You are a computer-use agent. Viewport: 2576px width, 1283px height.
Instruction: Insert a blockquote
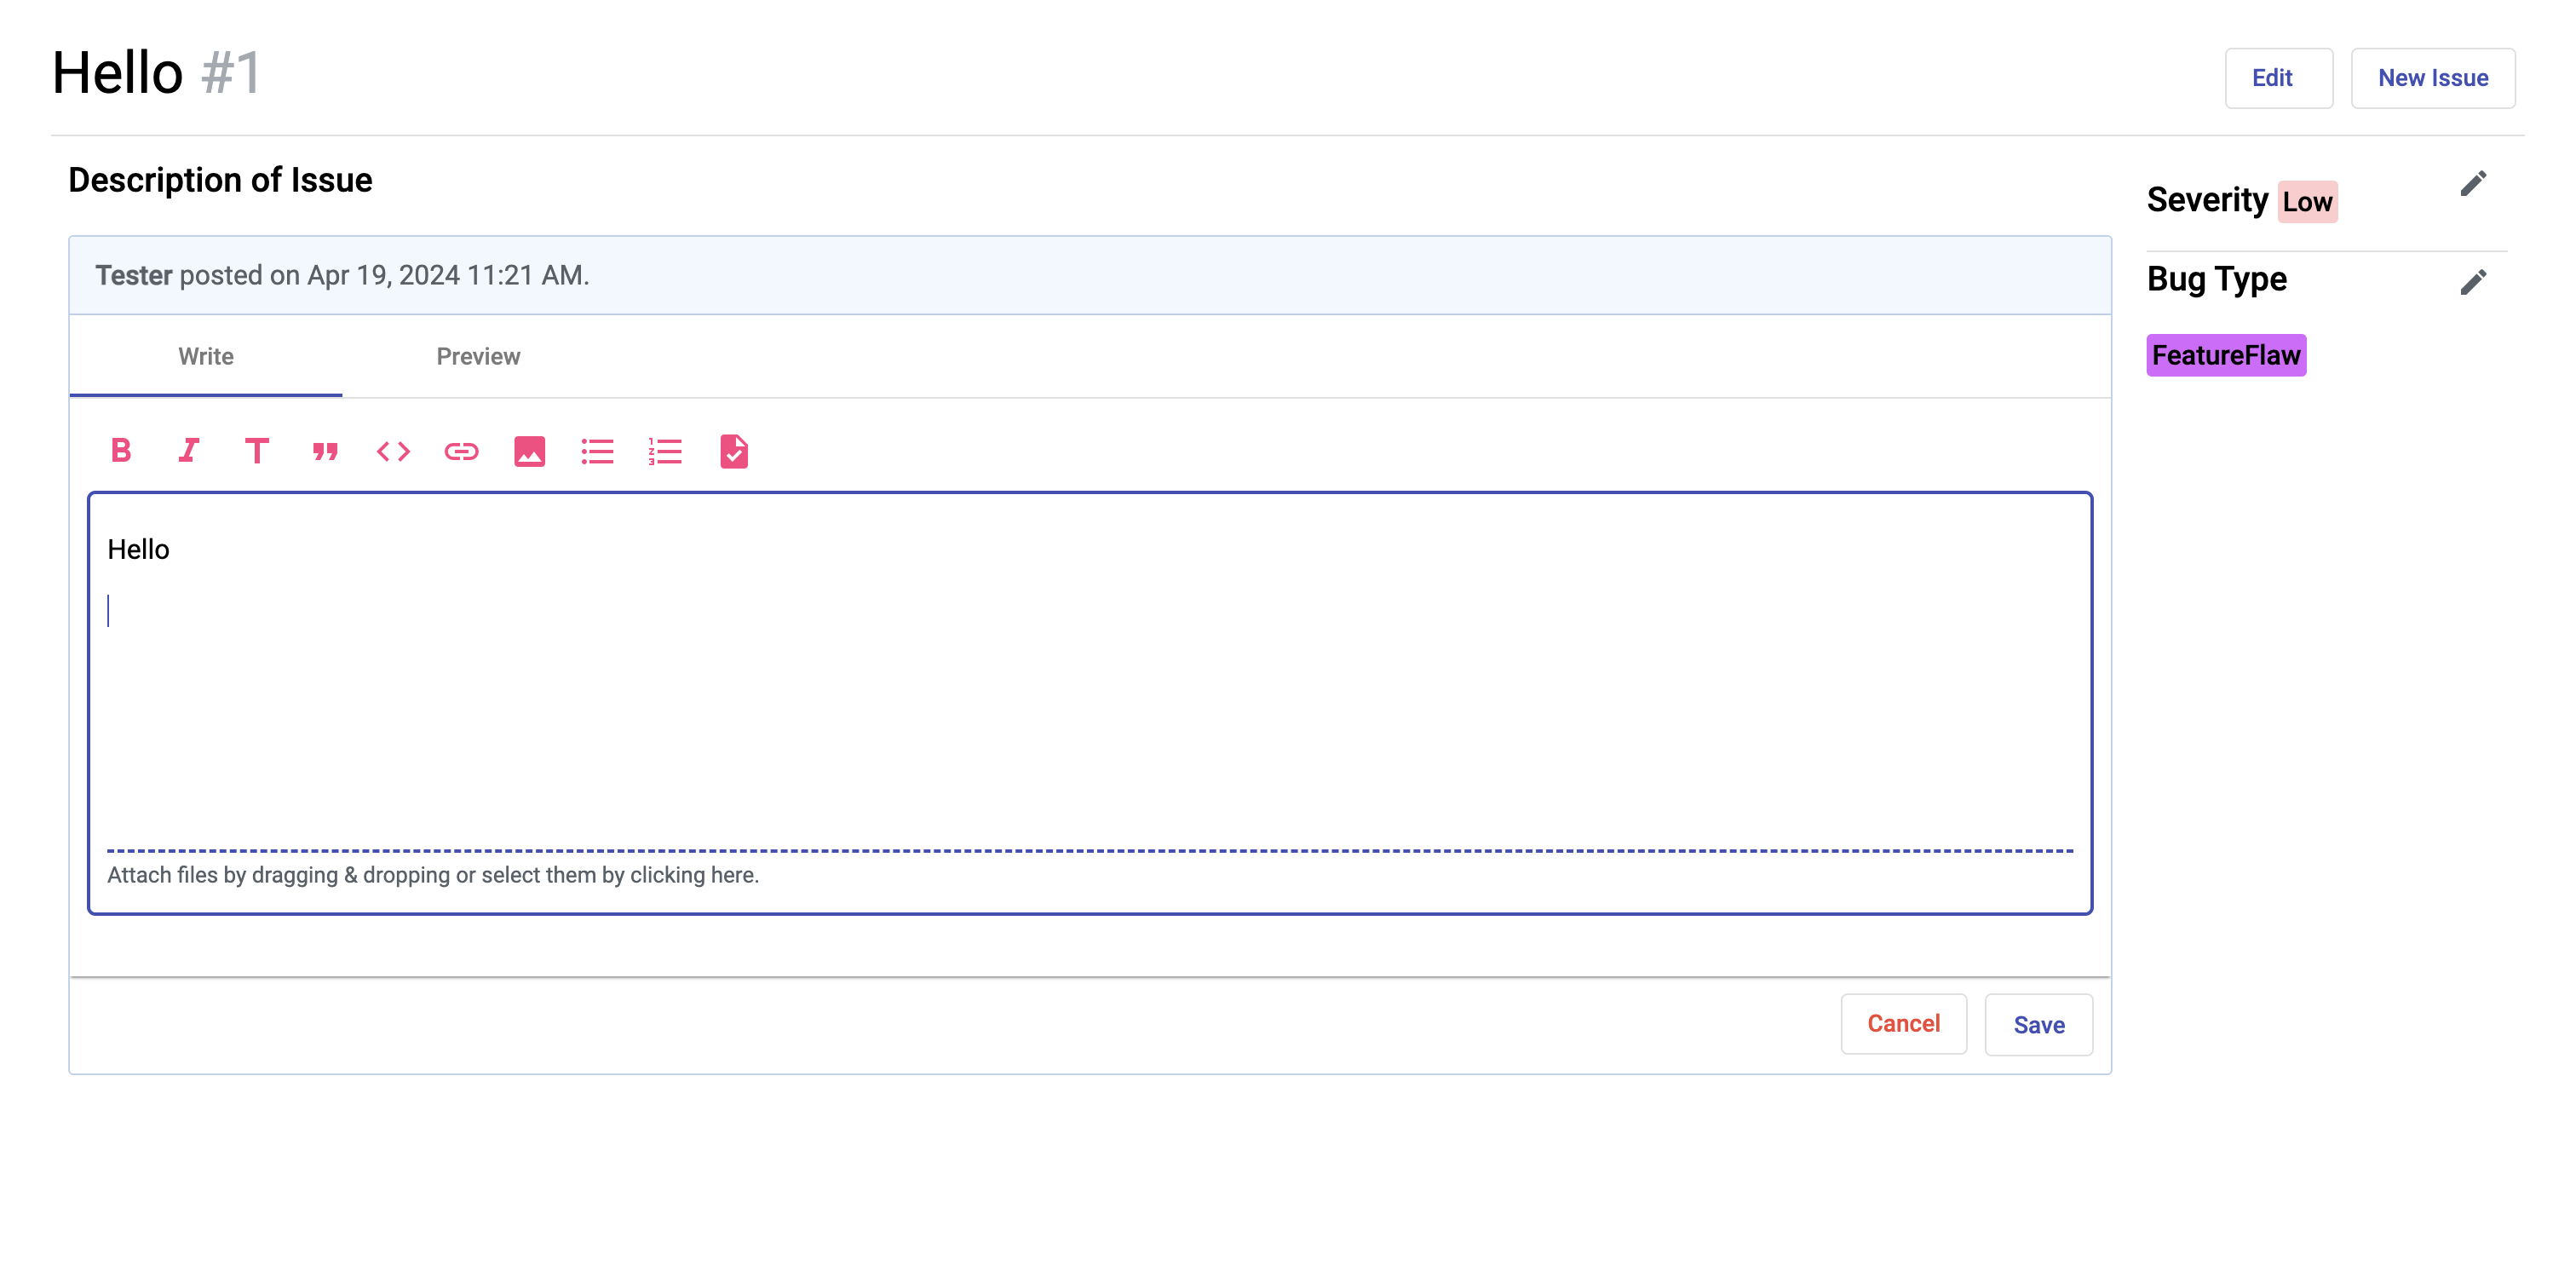(325, 451)
